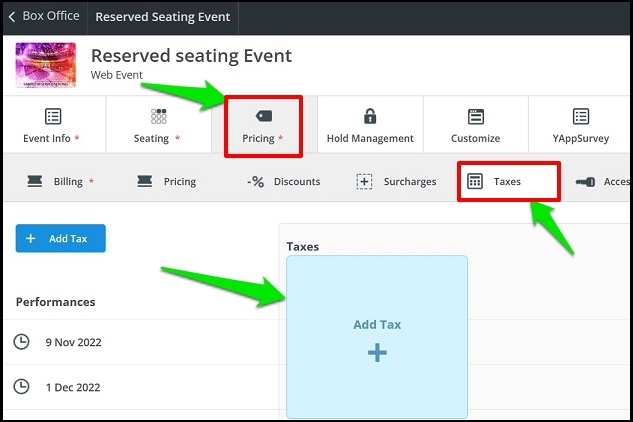Click the plus icon in the Add Tax card
The image size is (633, 422).
377,353
